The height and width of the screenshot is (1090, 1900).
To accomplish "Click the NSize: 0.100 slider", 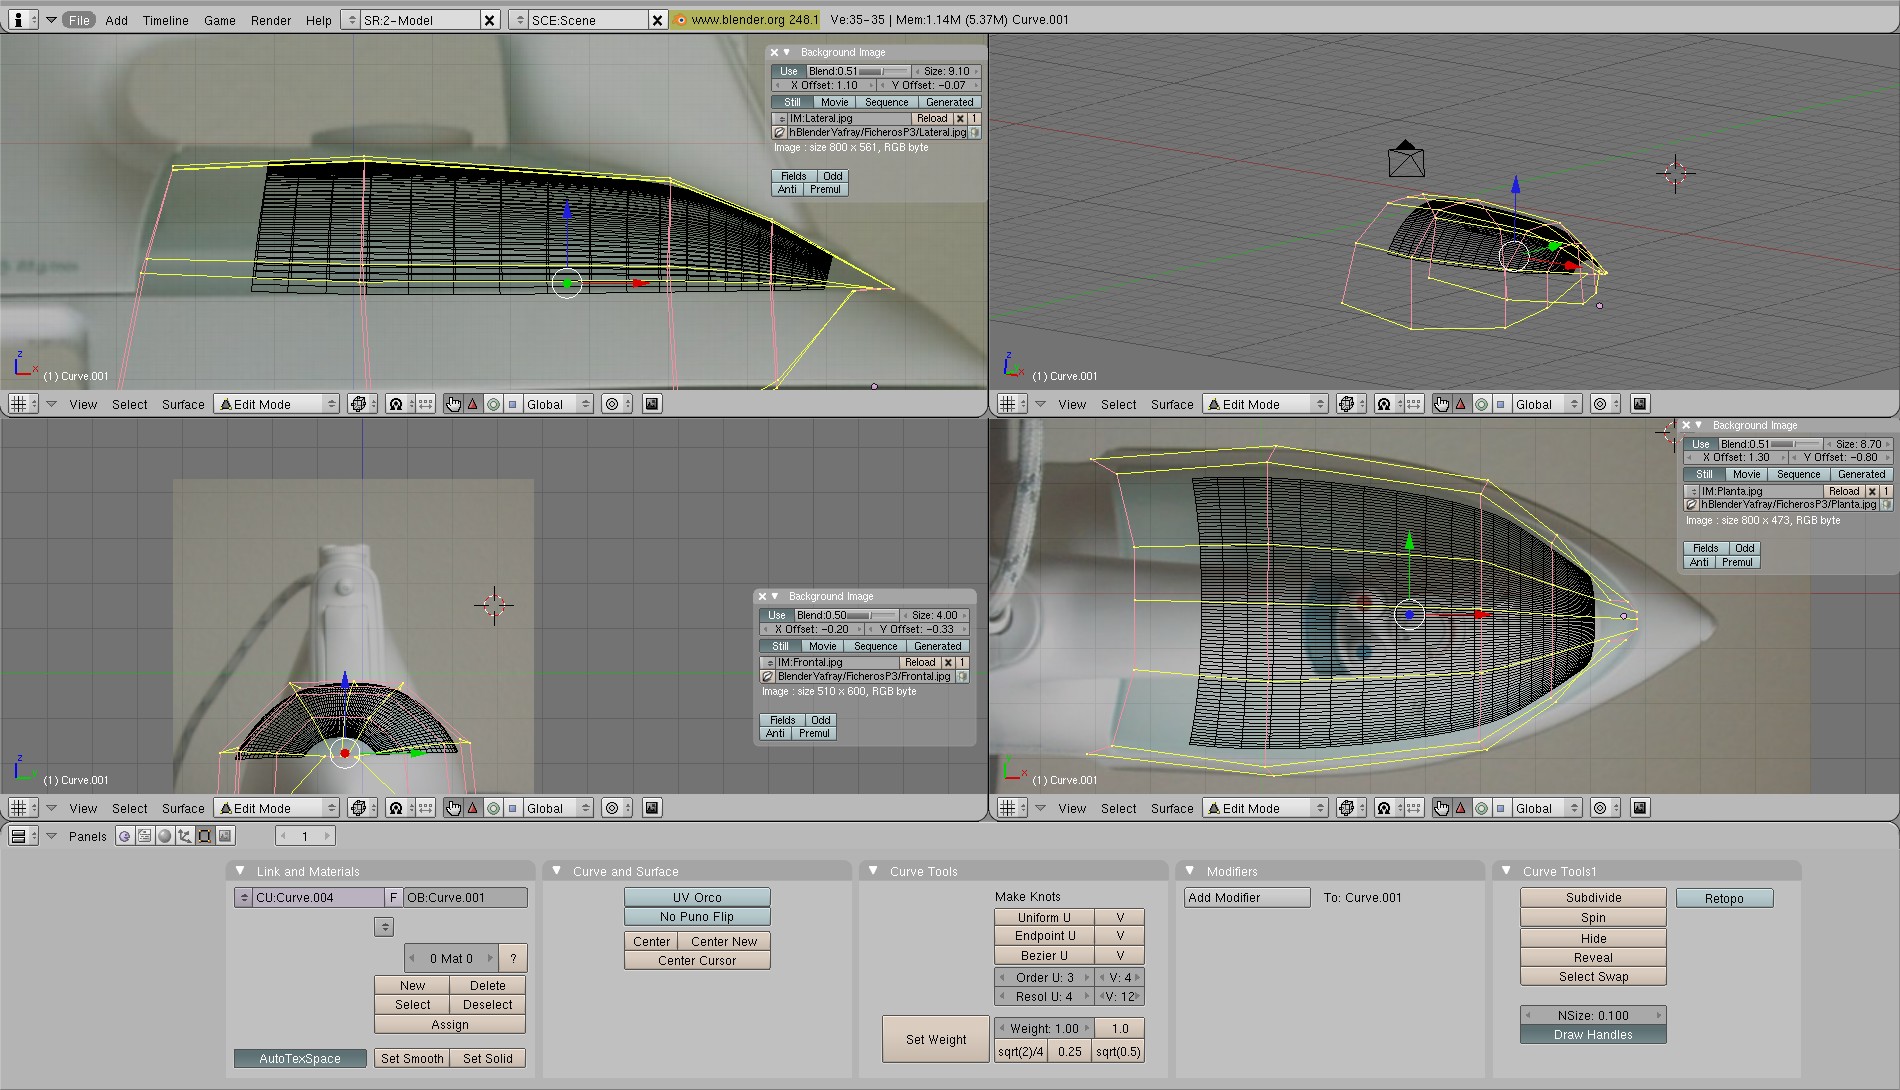I will click(x=1593, y=1016).
